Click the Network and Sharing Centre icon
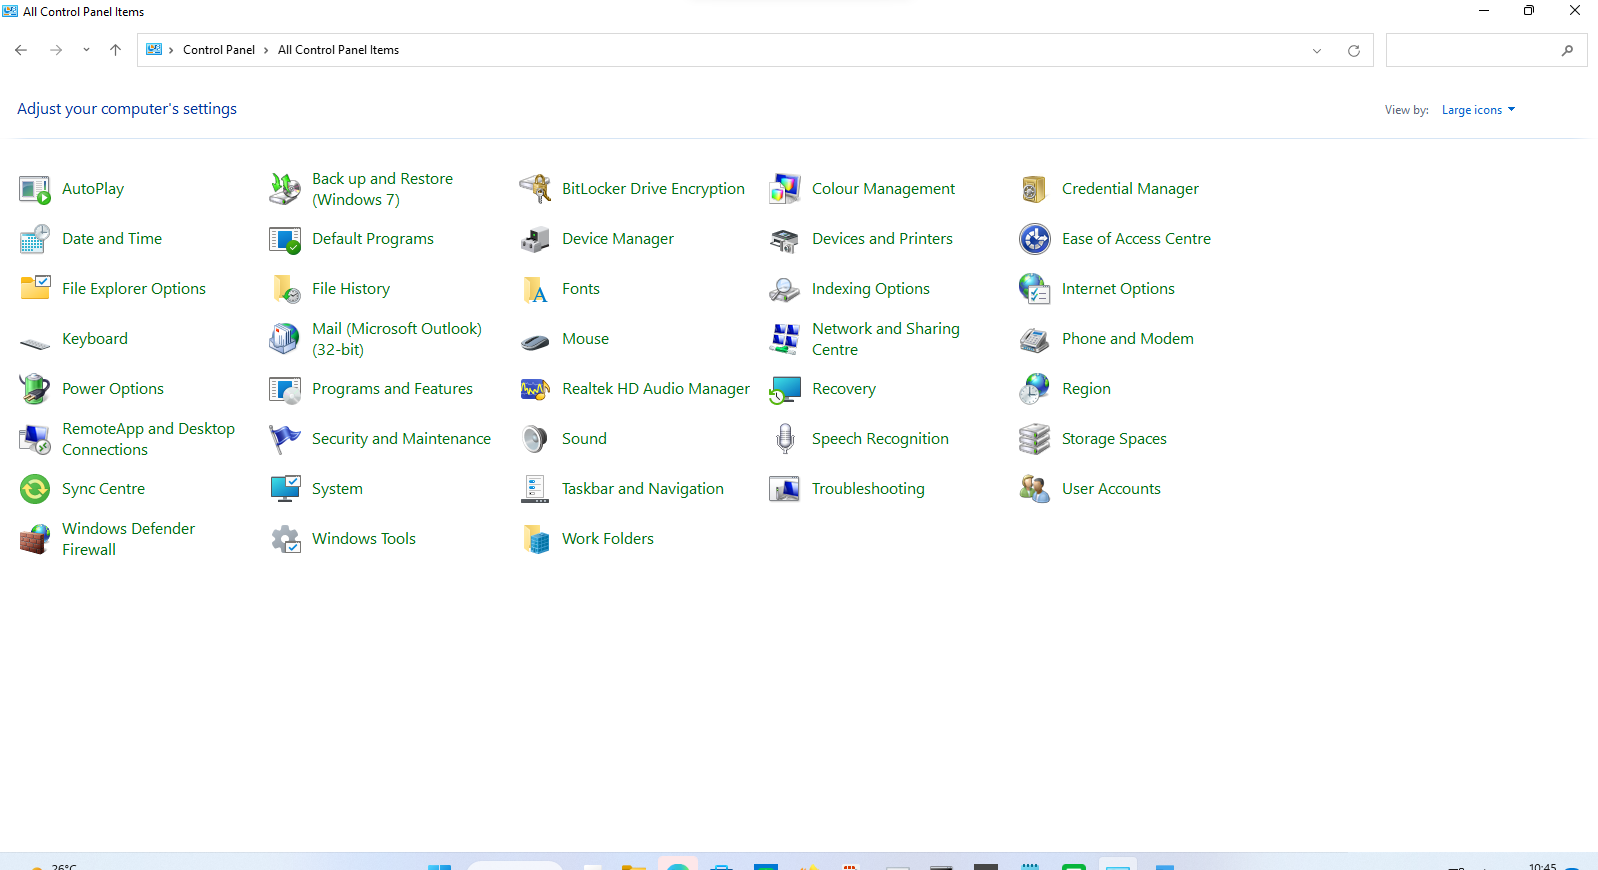Viewport: 1598px width, 870px height. (x=785, y=339)
